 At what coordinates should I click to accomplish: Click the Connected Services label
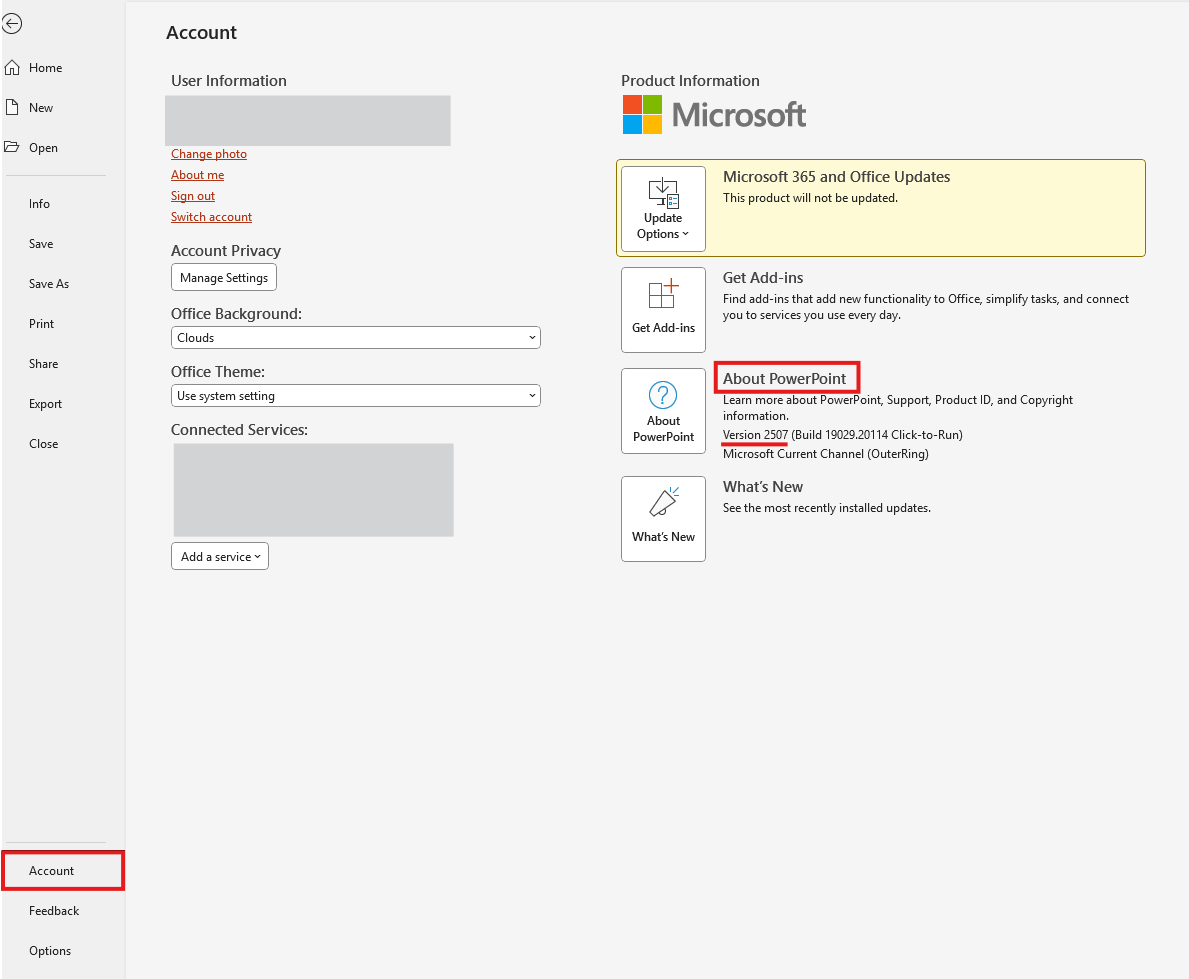[x=240, y=430]
